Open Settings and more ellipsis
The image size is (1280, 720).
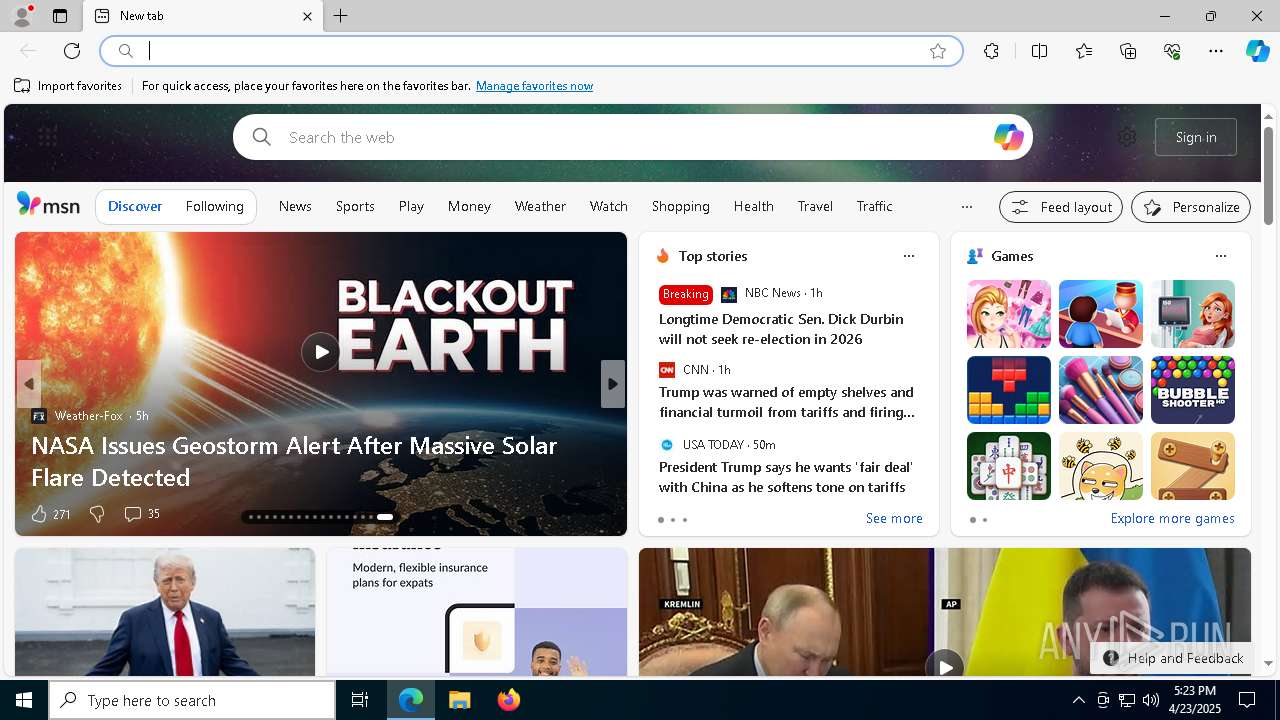[1216, 51]
